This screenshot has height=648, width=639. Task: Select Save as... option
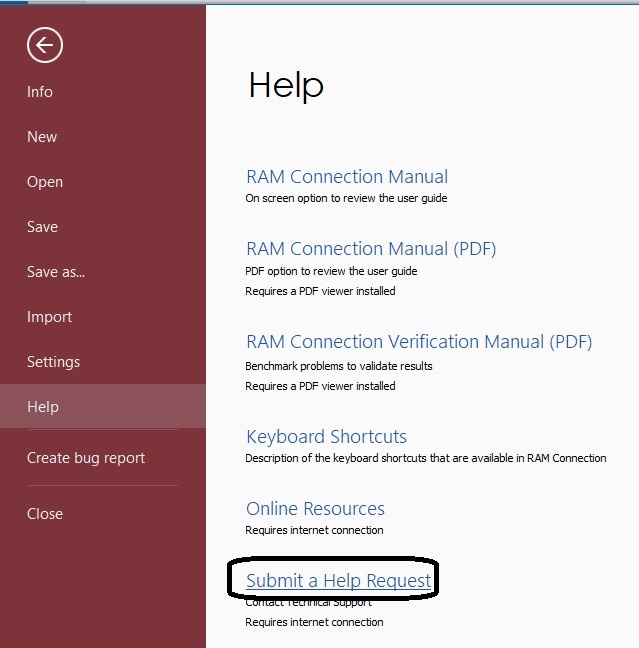coord(56,272)
